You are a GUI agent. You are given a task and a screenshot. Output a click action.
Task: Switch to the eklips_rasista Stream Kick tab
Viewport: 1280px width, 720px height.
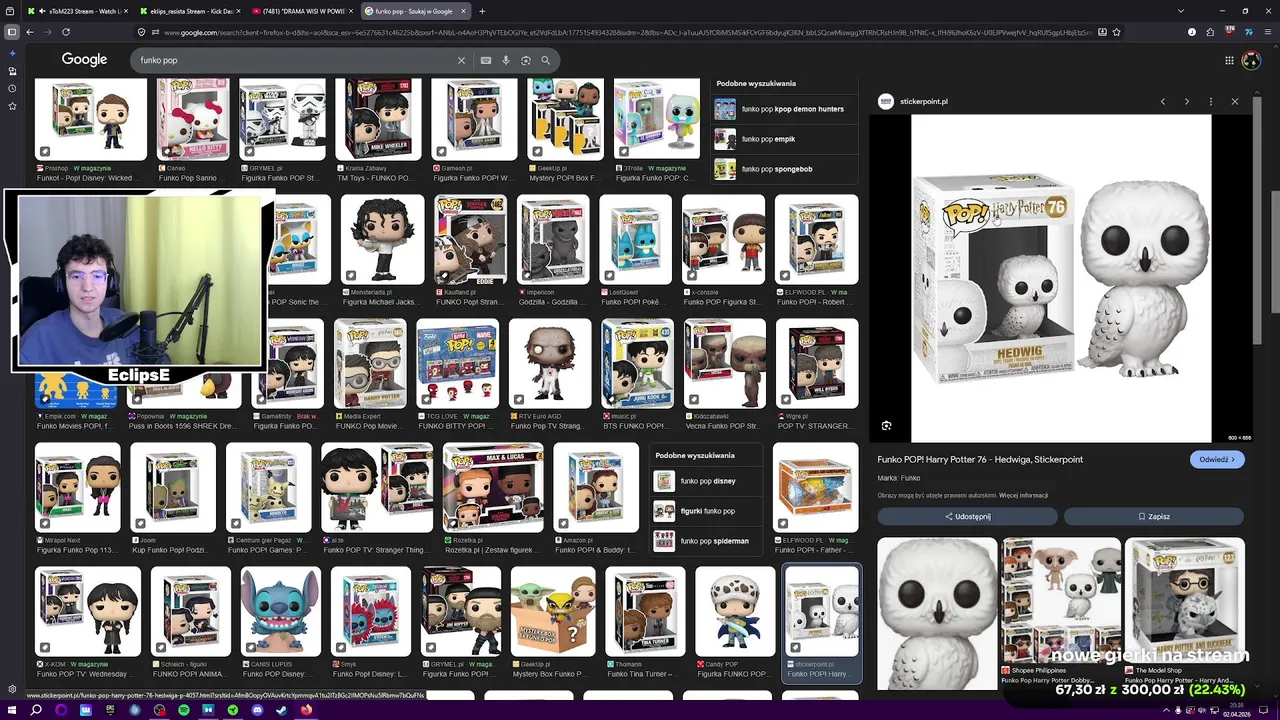[190, 11]
